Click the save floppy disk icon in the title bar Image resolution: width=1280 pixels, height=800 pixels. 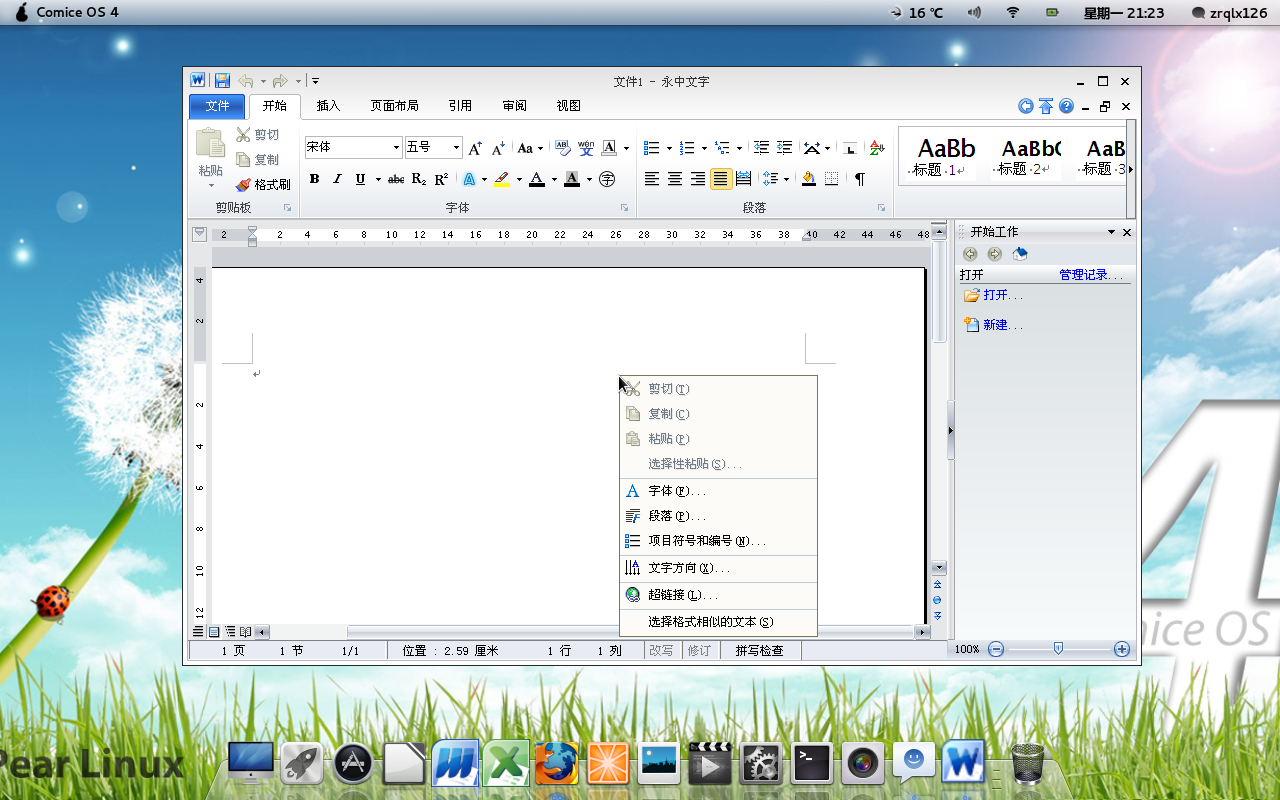tap(222, 81)
